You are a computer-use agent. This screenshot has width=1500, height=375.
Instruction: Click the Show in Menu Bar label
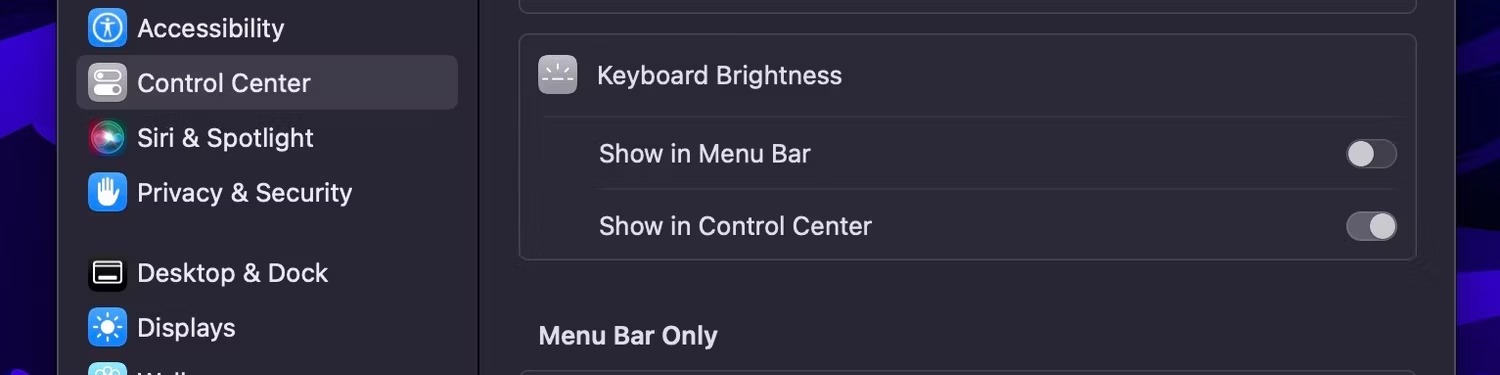click(705, 154)
